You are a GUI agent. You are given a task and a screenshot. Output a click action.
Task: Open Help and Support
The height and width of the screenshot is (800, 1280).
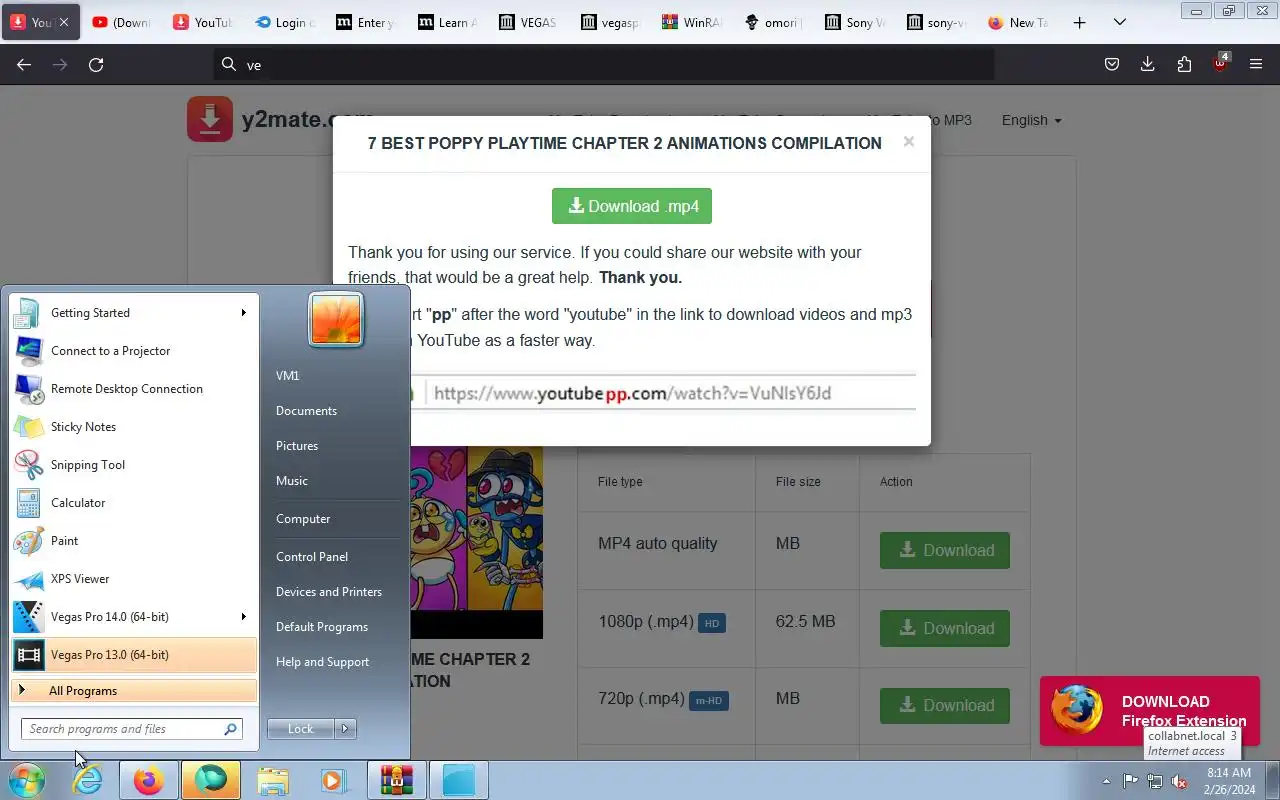point(322,662)
